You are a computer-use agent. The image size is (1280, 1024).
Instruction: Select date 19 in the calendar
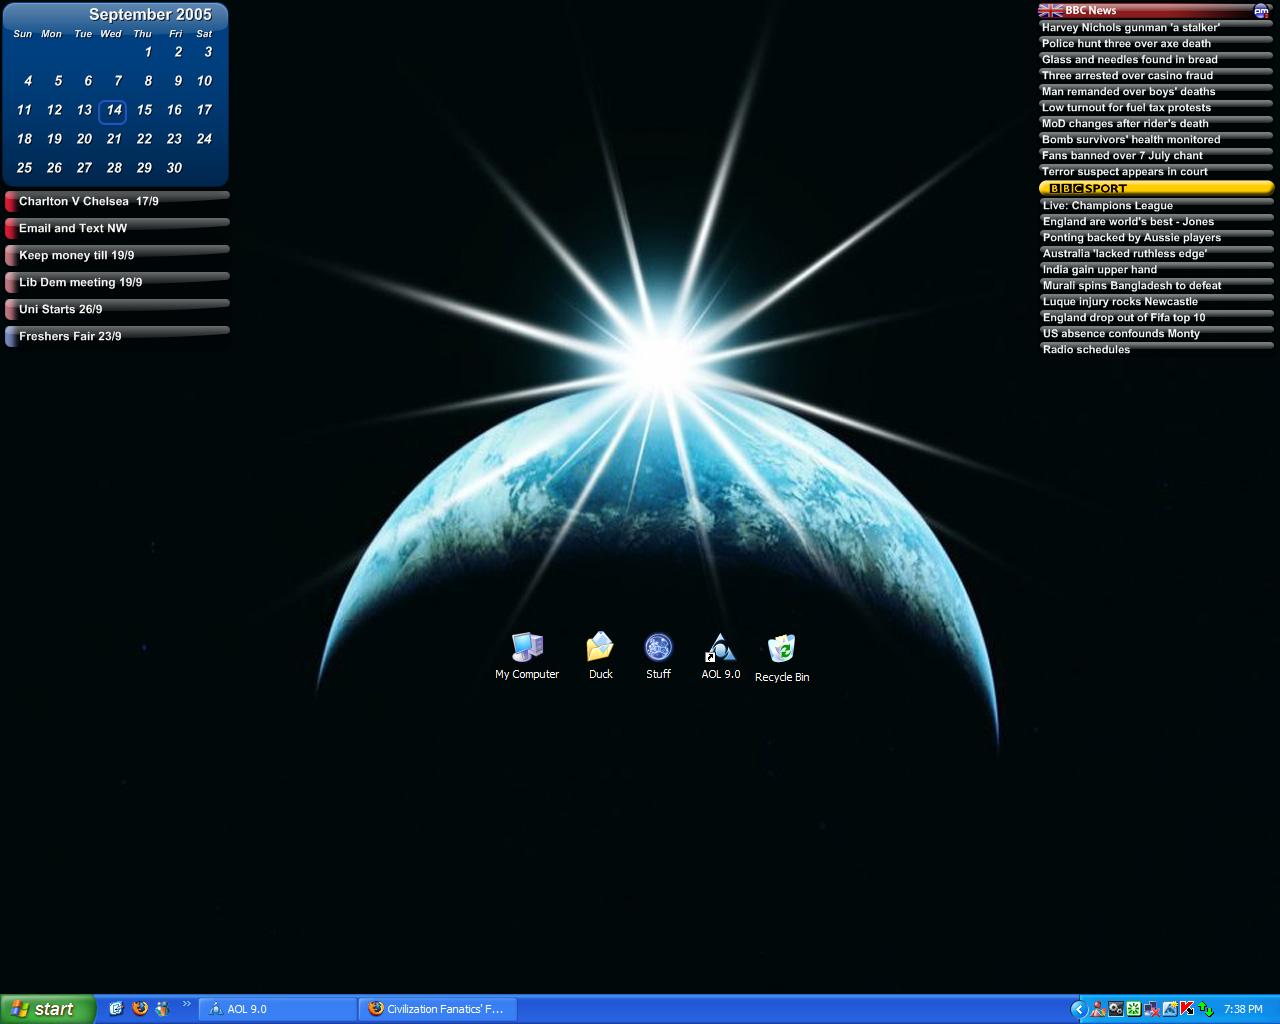[54, 139]
